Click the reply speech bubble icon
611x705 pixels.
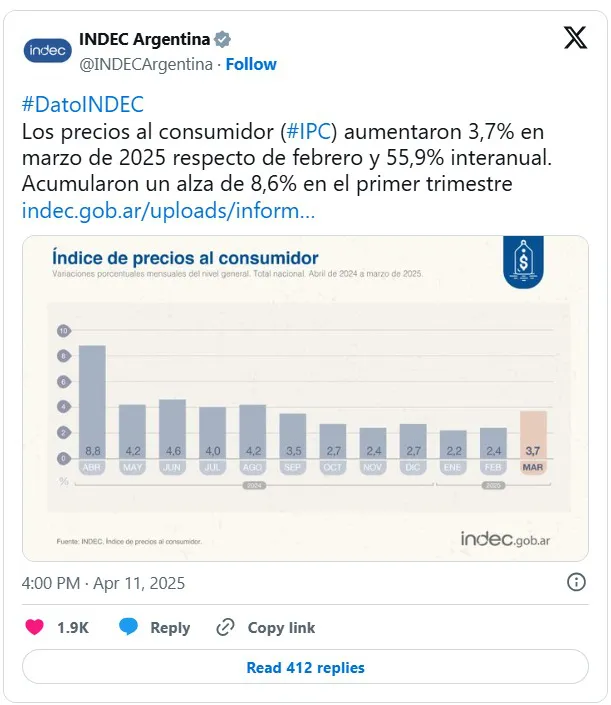tap(128, 627)
